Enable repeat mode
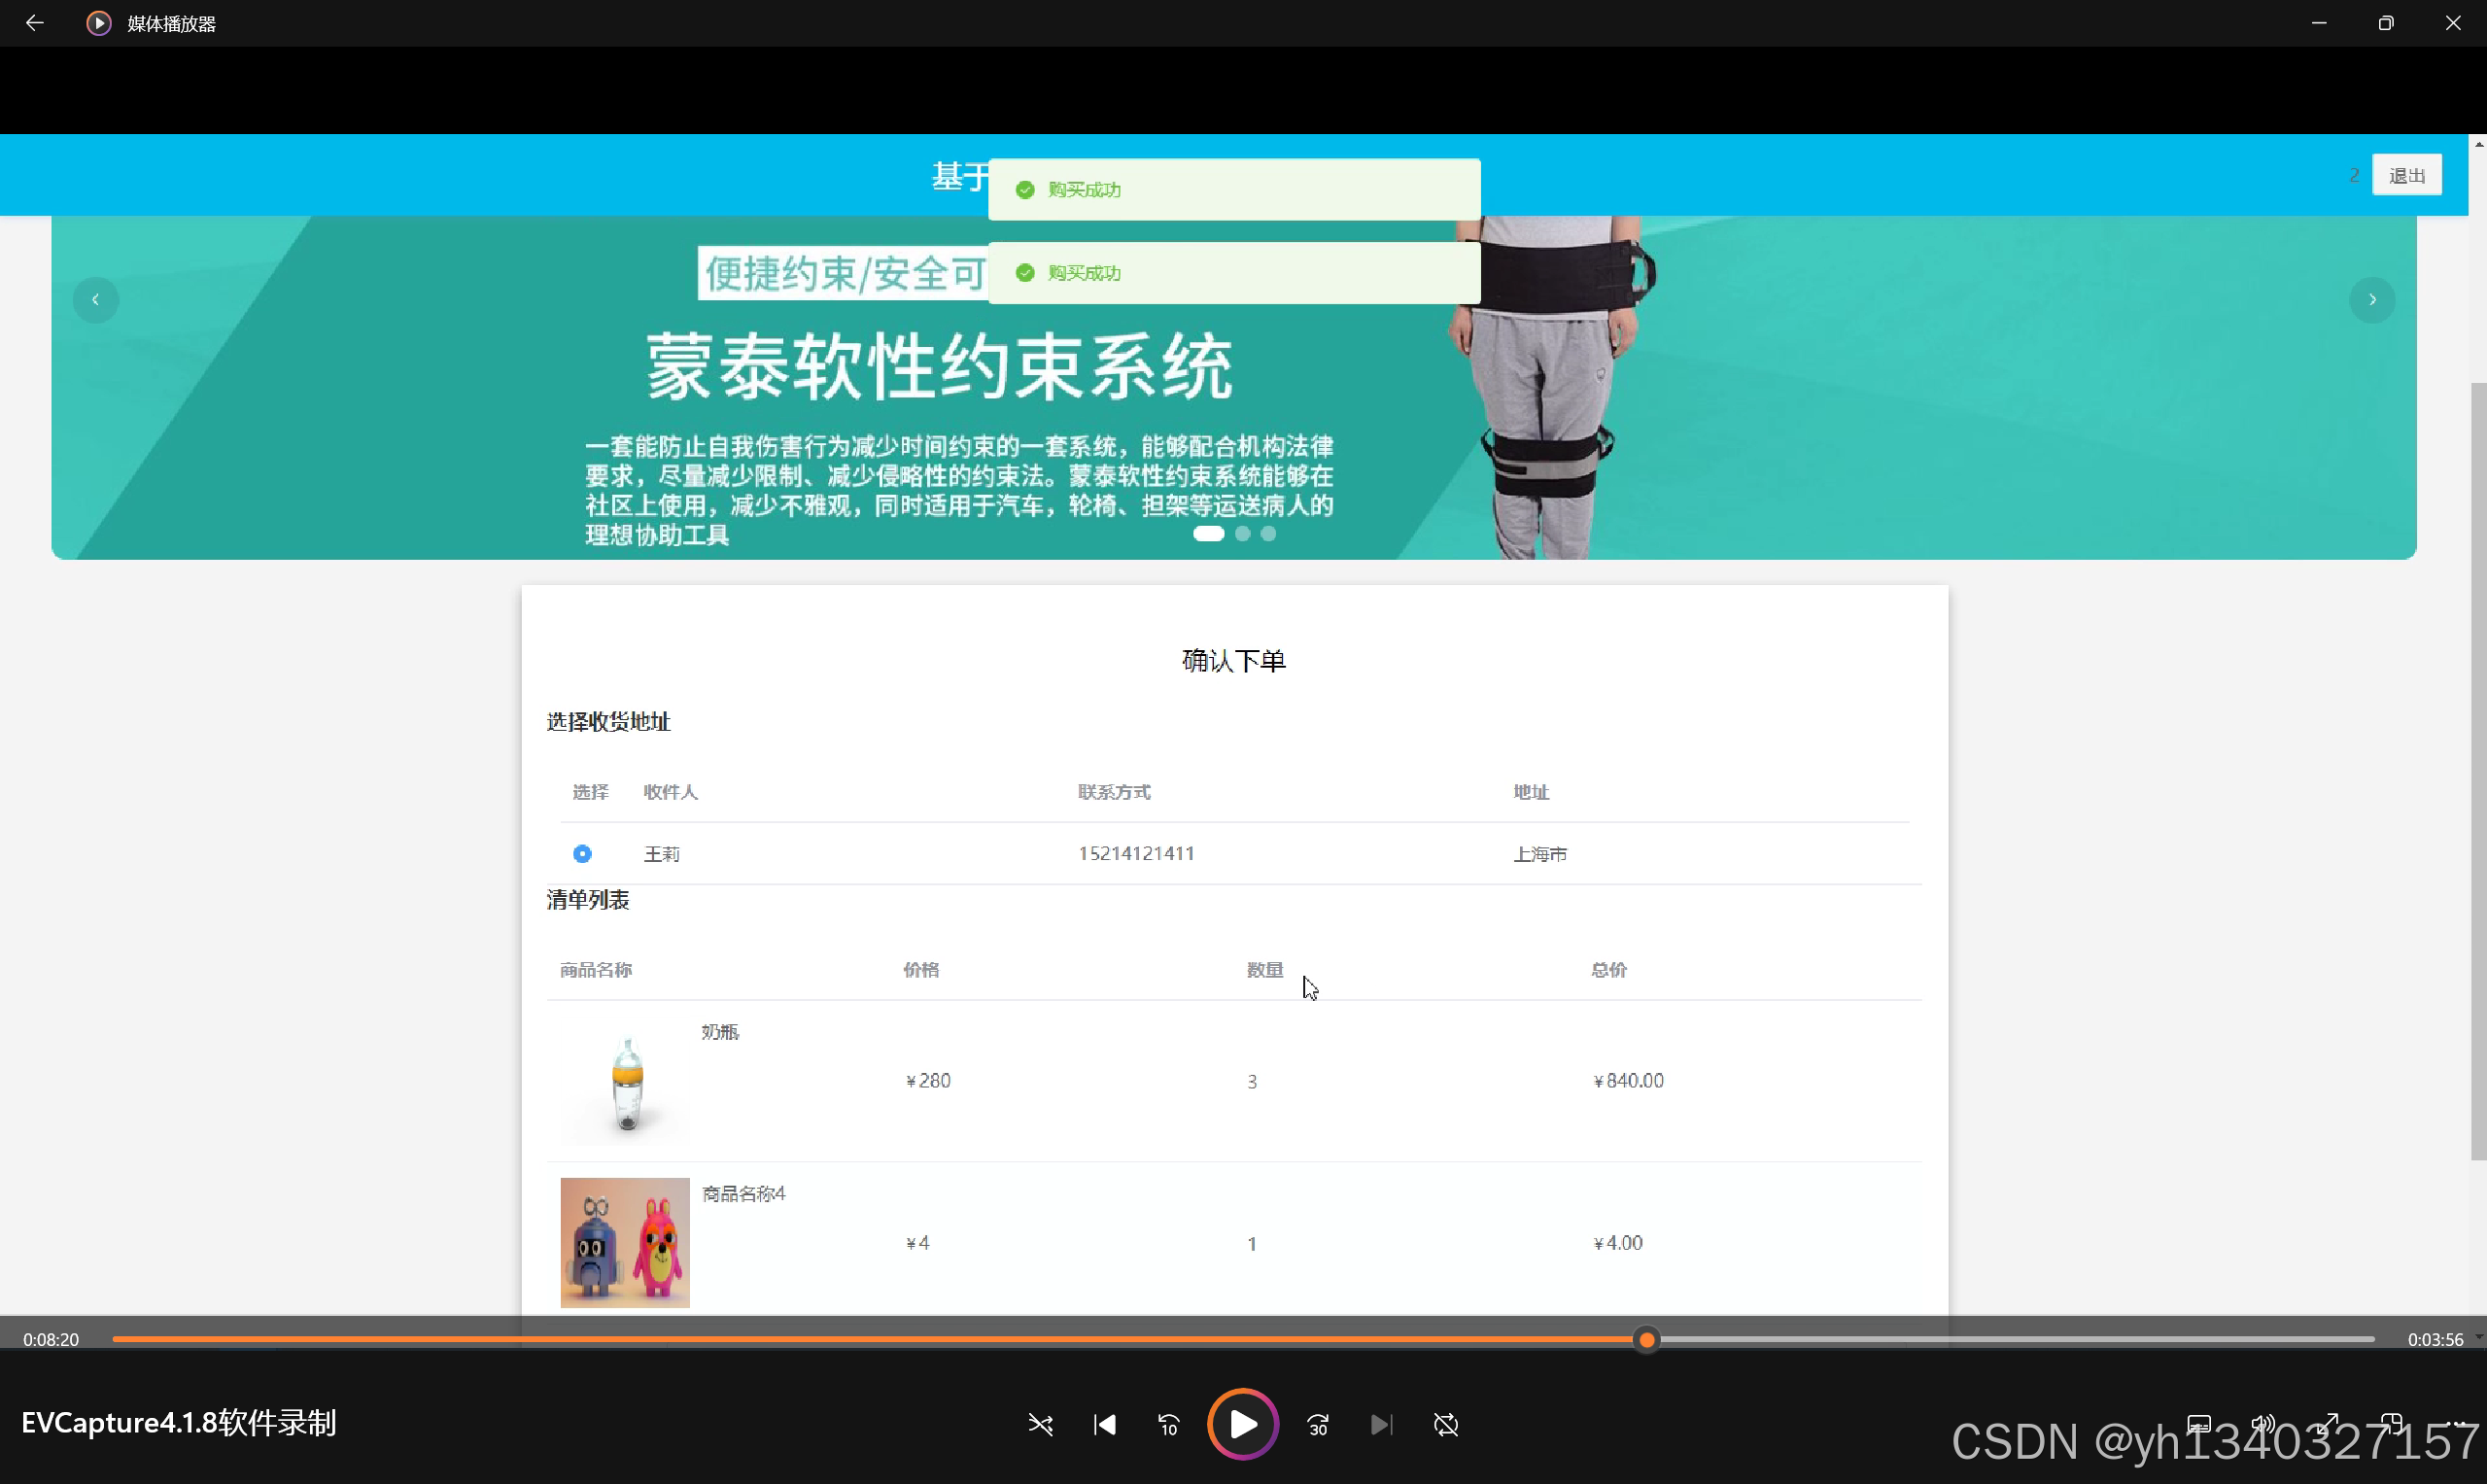2487x1484 pixels. pyautogui.click(x=1447, y=1424)
